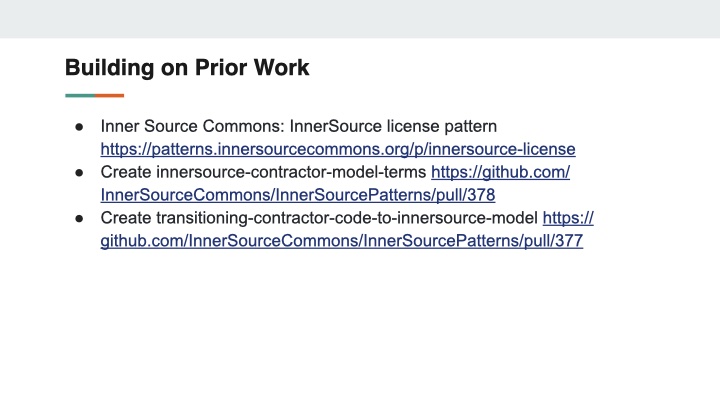
Task: Click the orange segment of the title underline
Action: (109, 96)
